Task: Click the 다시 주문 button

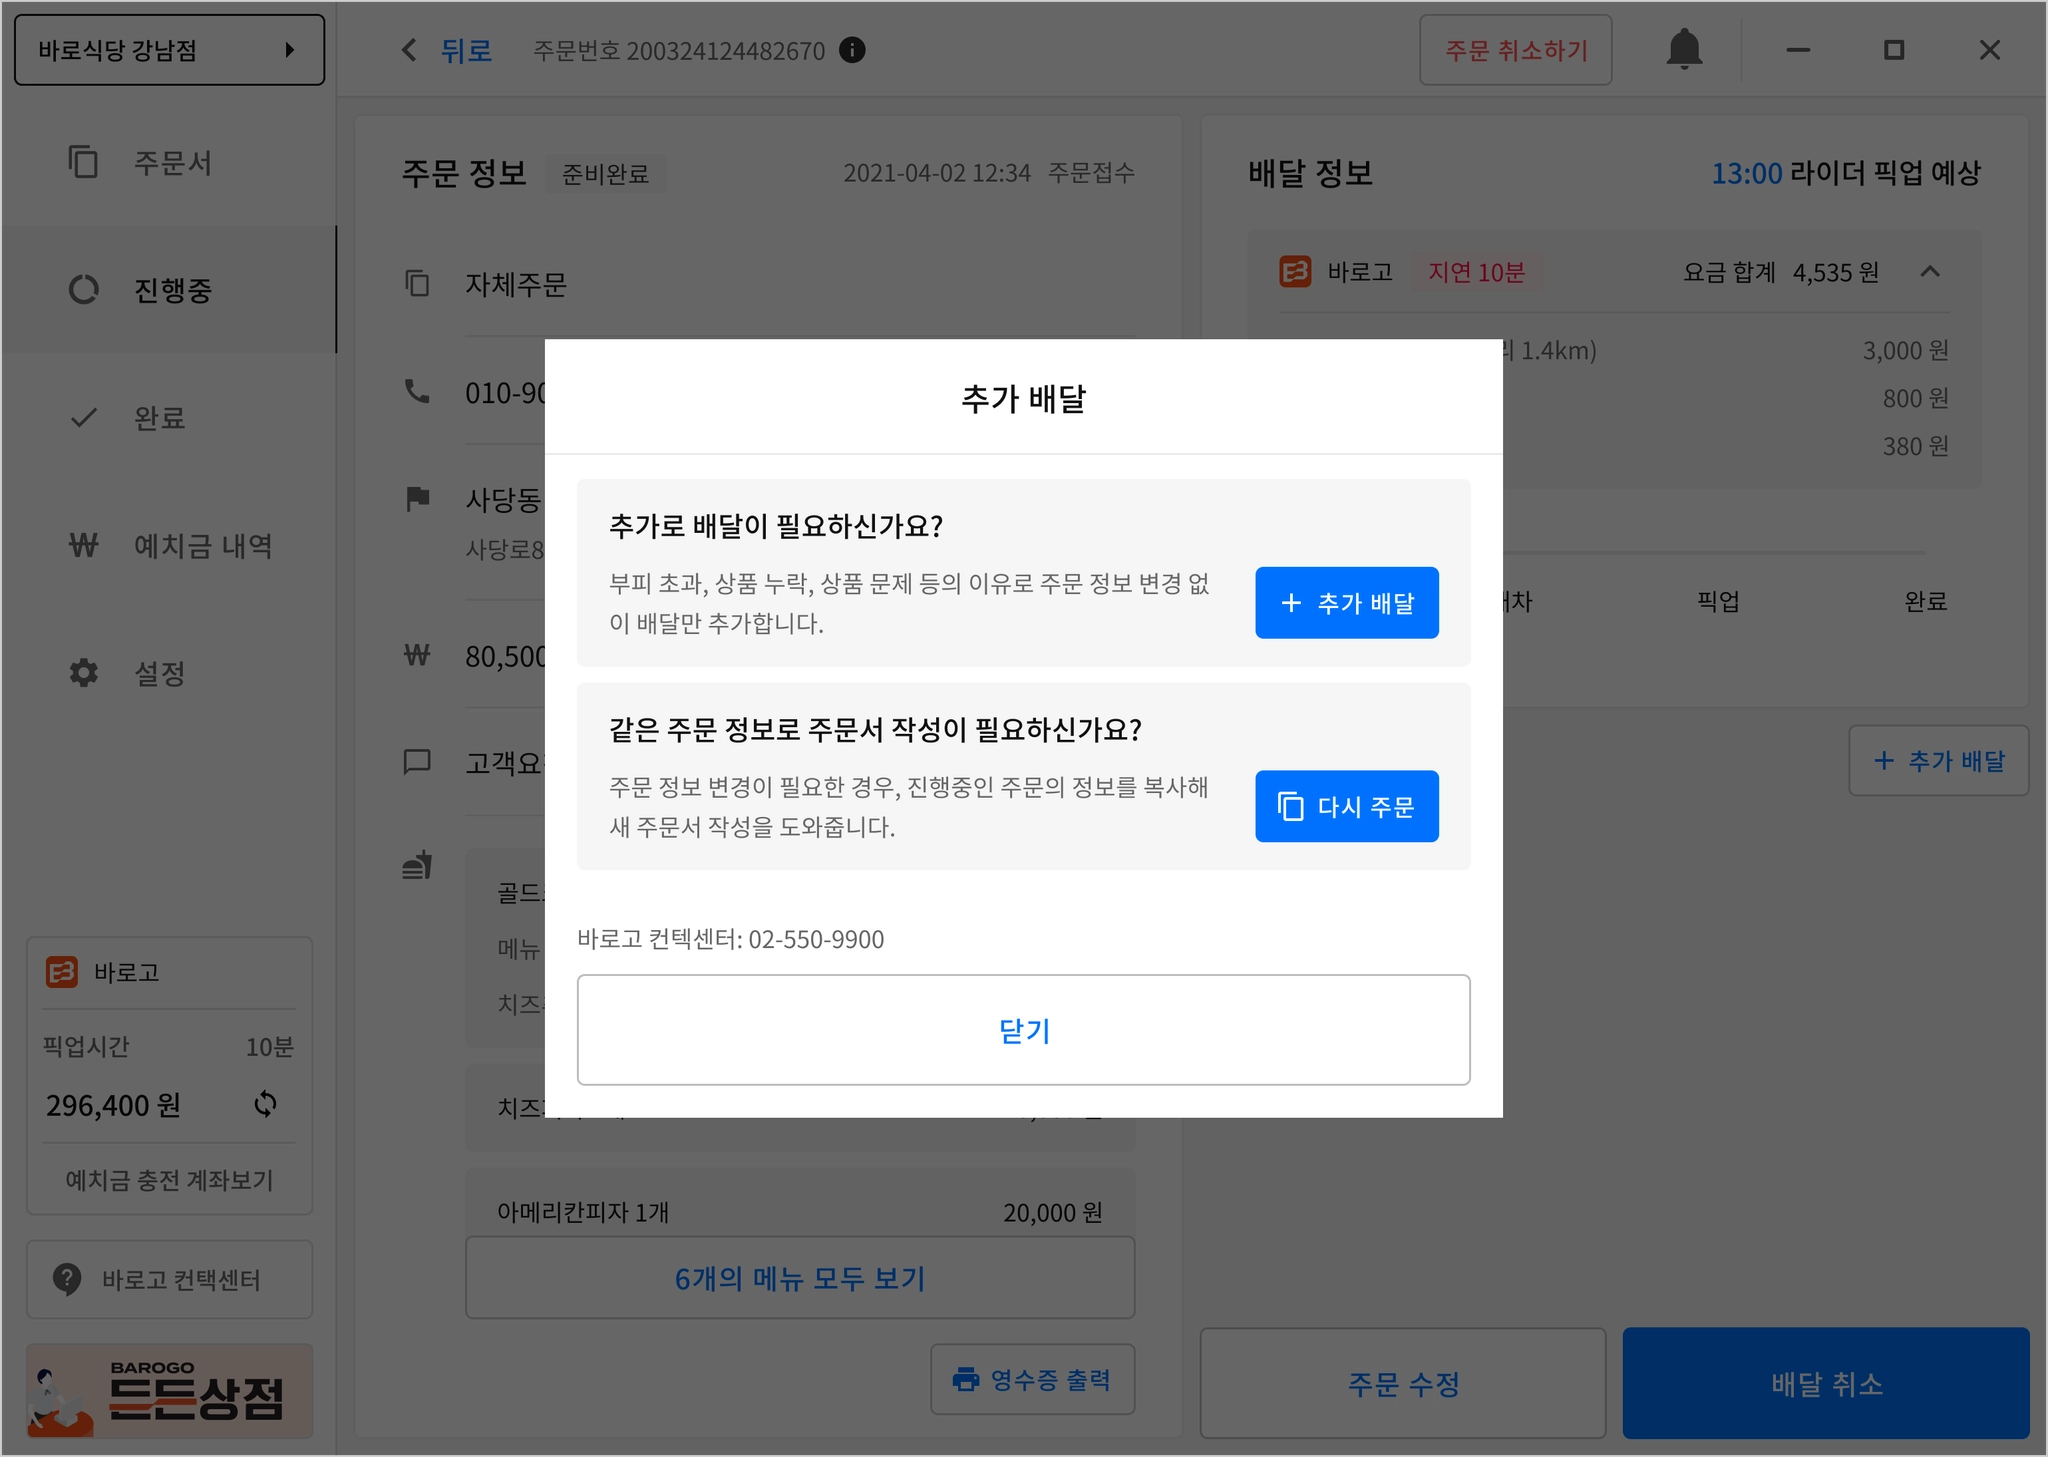Action: click(1346, 806)
